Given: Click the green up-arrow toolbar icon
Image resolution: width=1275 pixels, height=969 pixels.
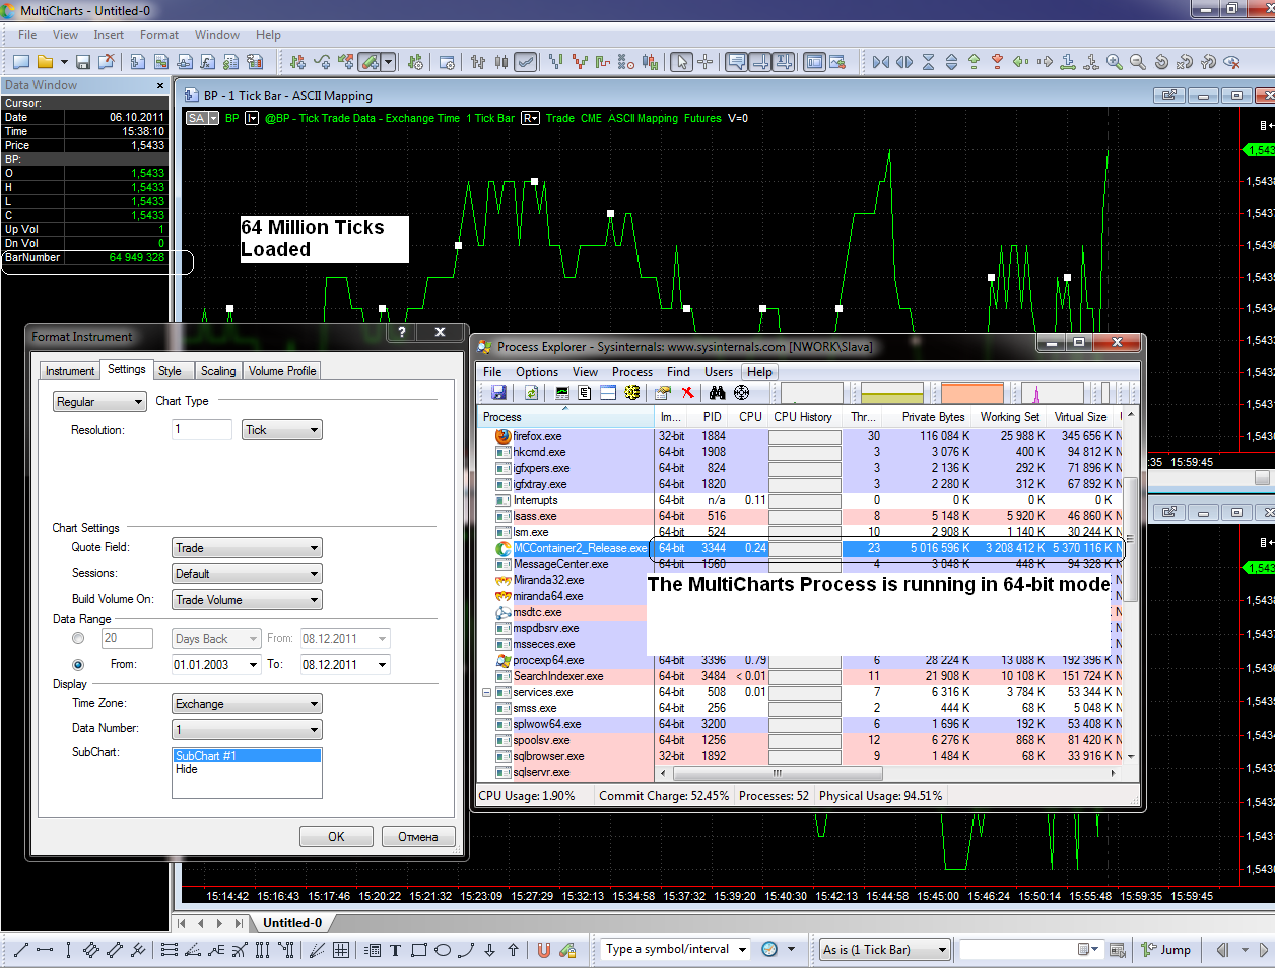Looking at the screenshot, I should coord(974,62).
